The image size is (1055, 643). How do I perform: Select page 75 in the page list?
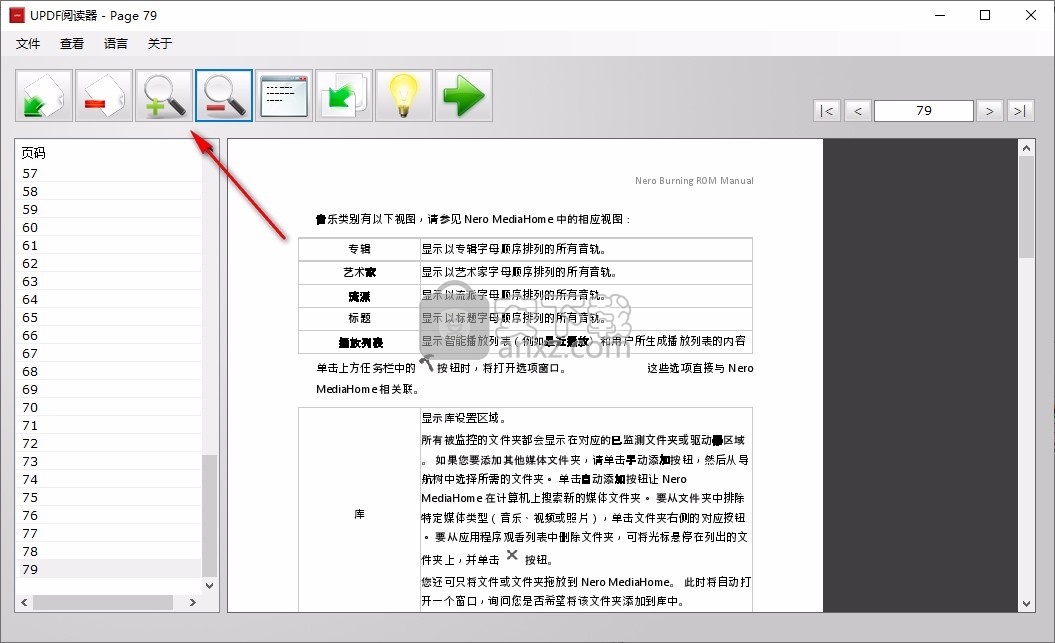pos(108,498)
